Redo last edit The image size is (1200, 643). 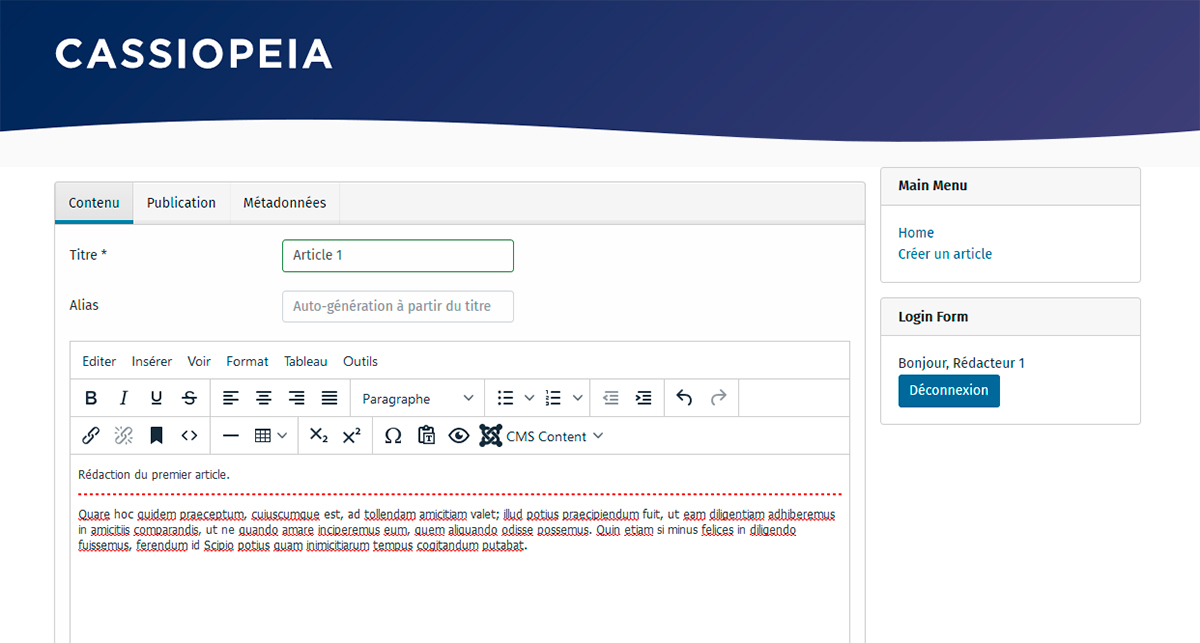click(718, 398)
